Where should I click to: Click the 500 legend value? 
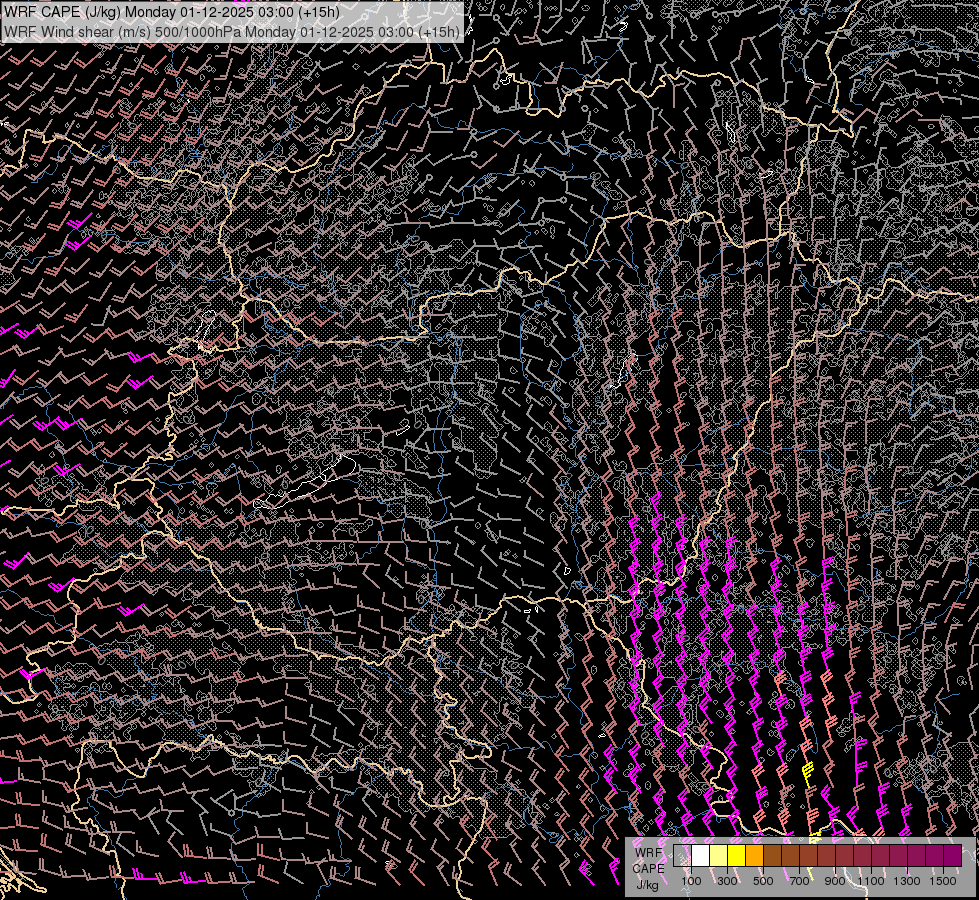point(763,881)
